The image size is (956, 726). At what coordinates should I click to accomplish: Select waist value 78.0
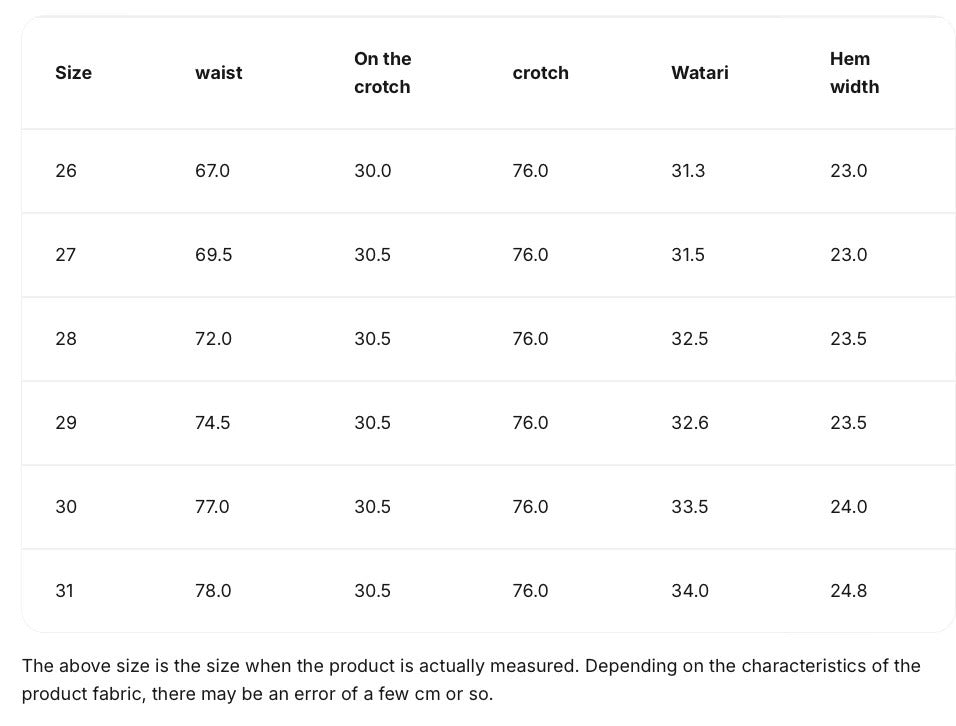(213, 591)
